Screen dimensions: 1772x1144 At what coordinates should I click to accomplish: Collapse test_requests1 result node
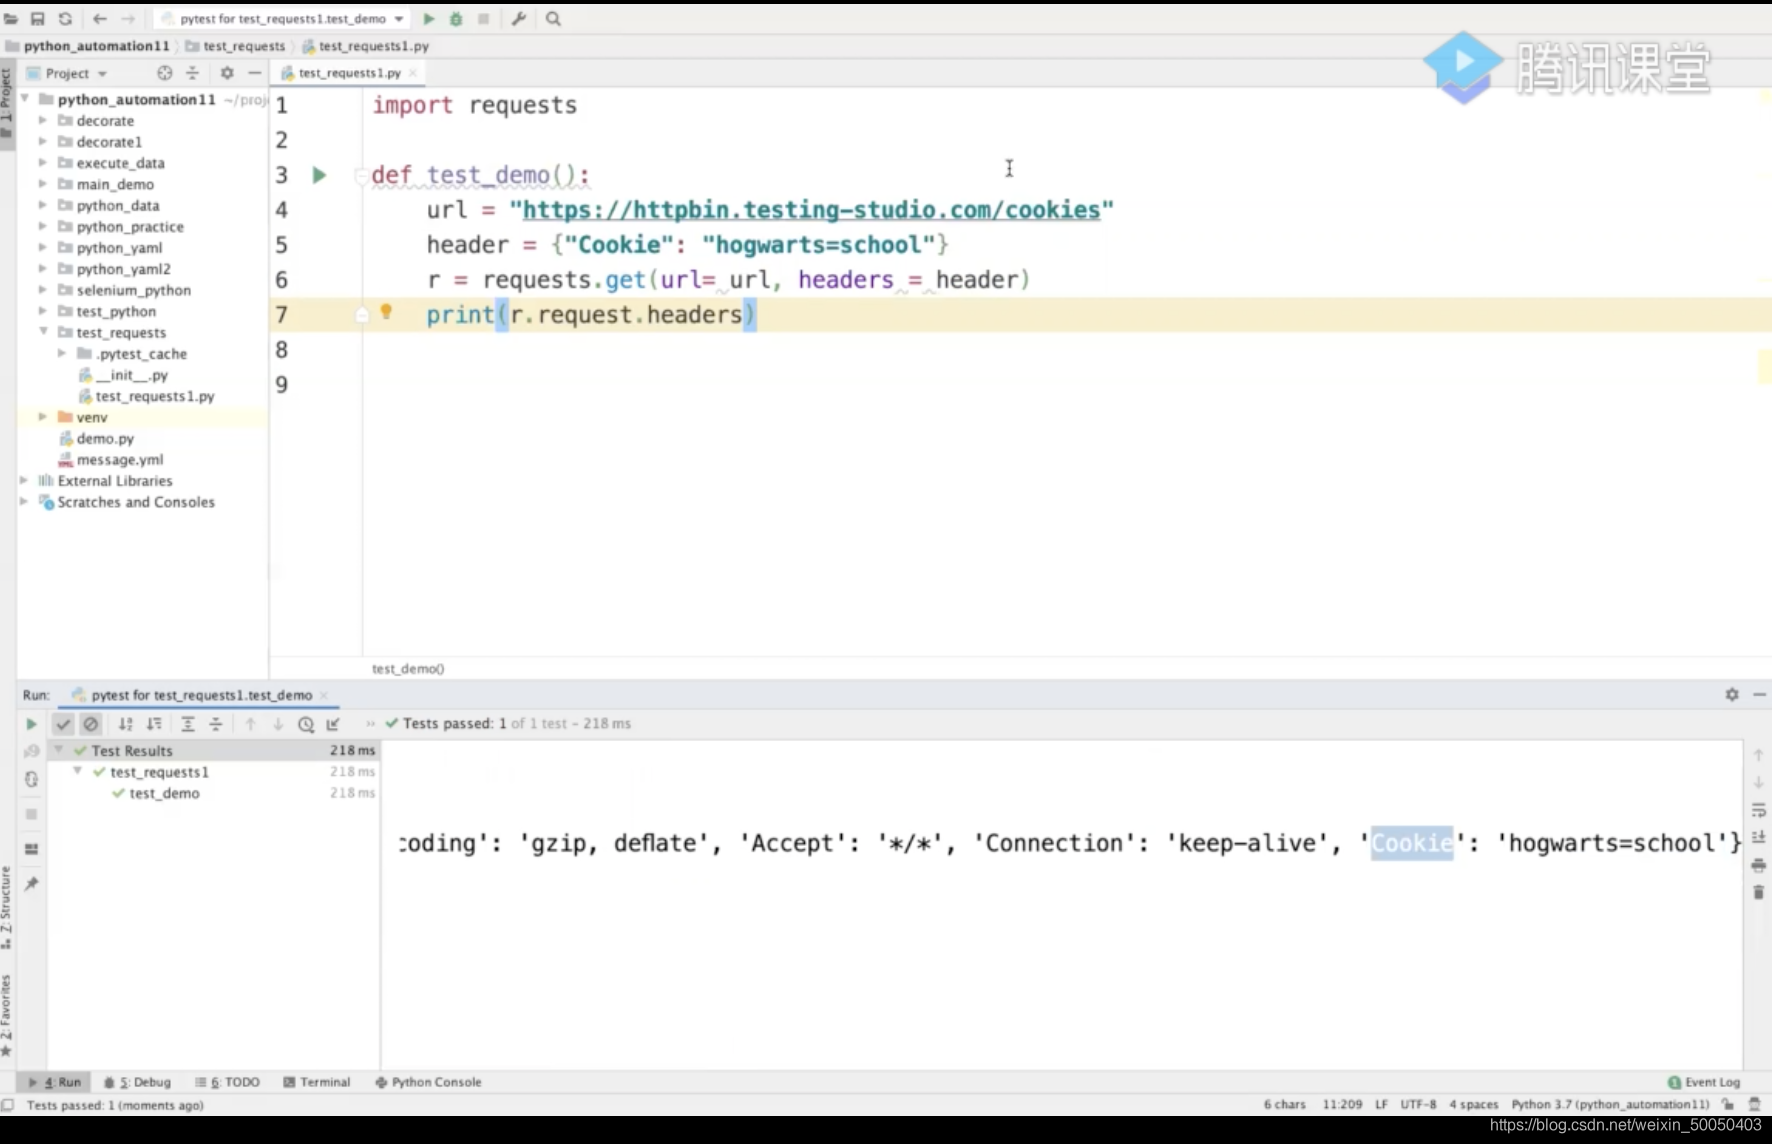coord(77,771)
